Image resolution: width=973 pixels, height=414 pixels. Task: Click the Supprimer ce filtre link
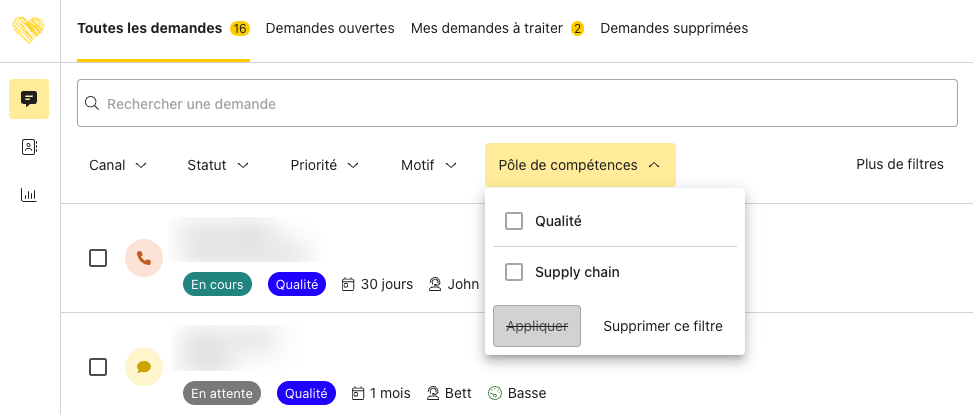coord(663,326)
